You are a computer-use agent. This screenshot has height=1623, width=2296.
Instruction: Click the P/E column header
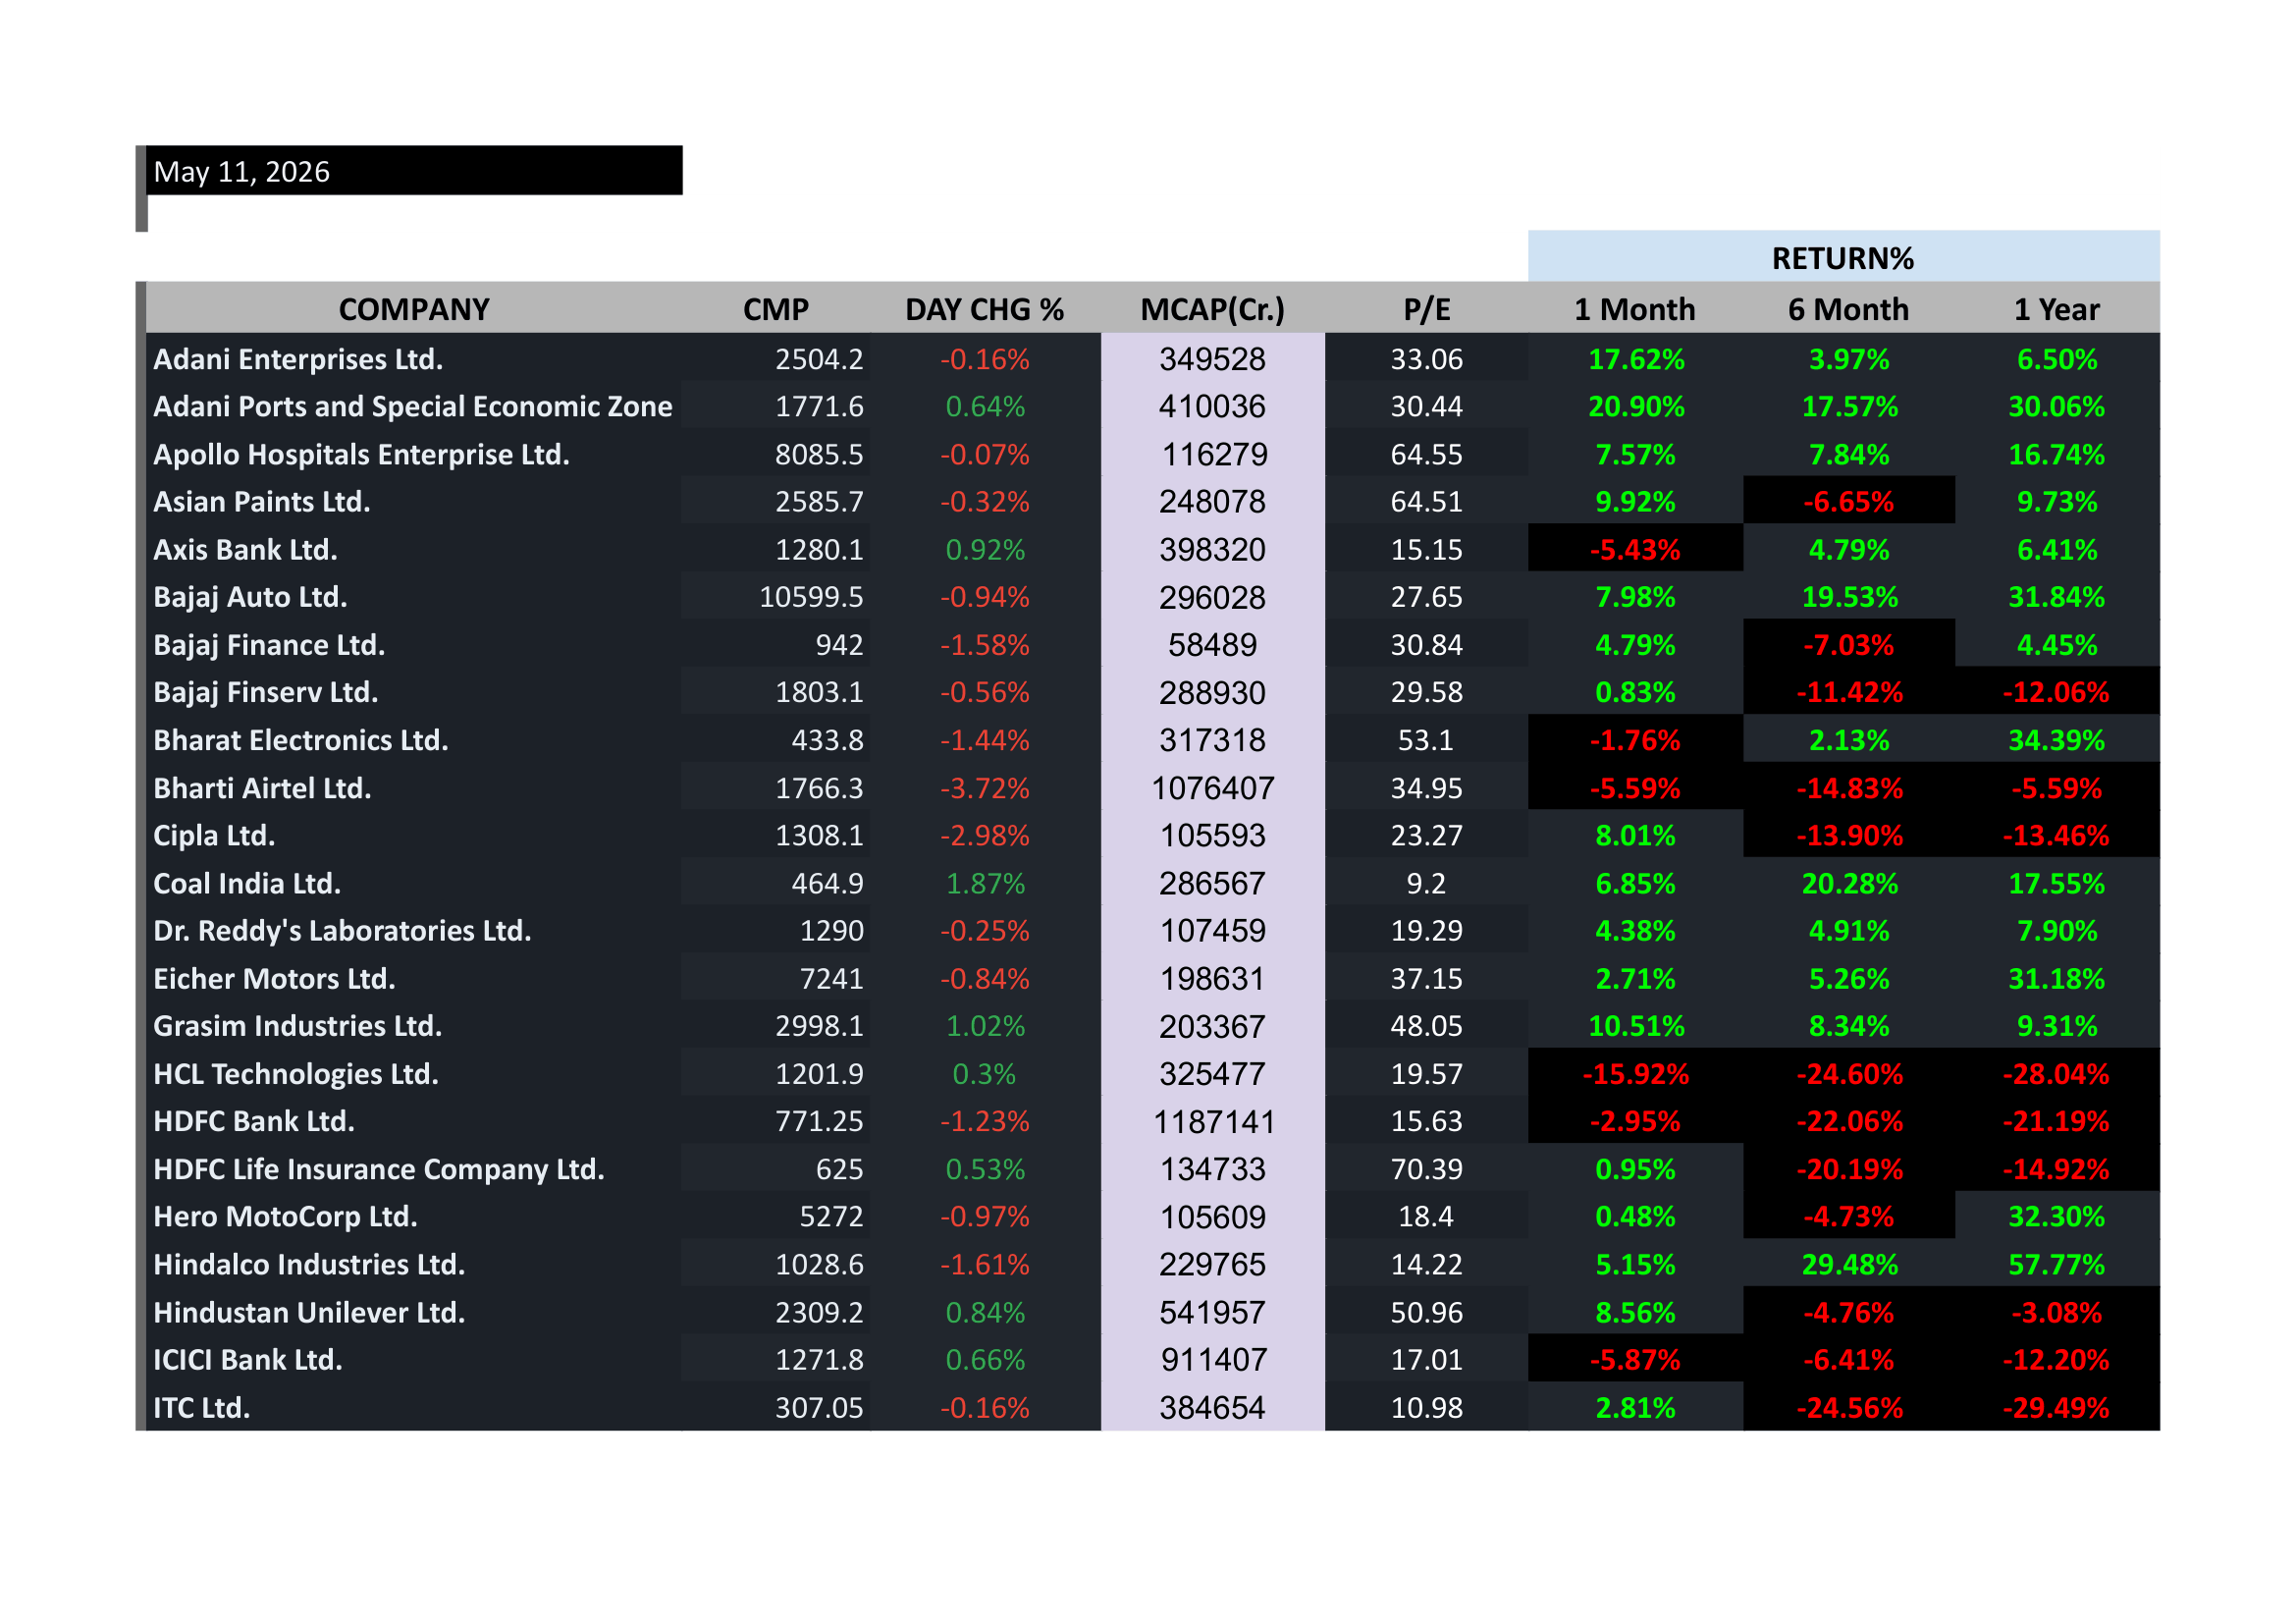click(x=1427, y=309)
